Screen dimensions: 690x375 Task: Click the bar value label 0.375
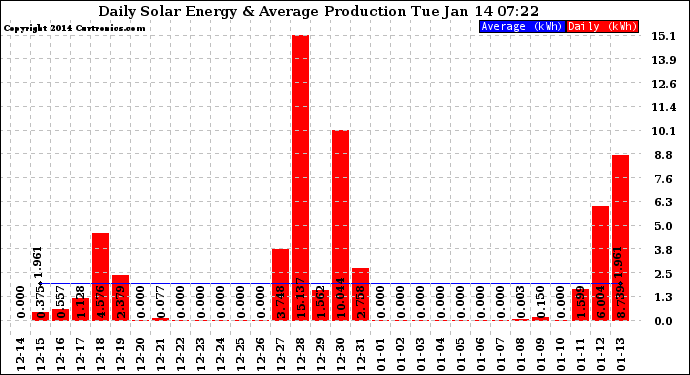click(40, 302)
